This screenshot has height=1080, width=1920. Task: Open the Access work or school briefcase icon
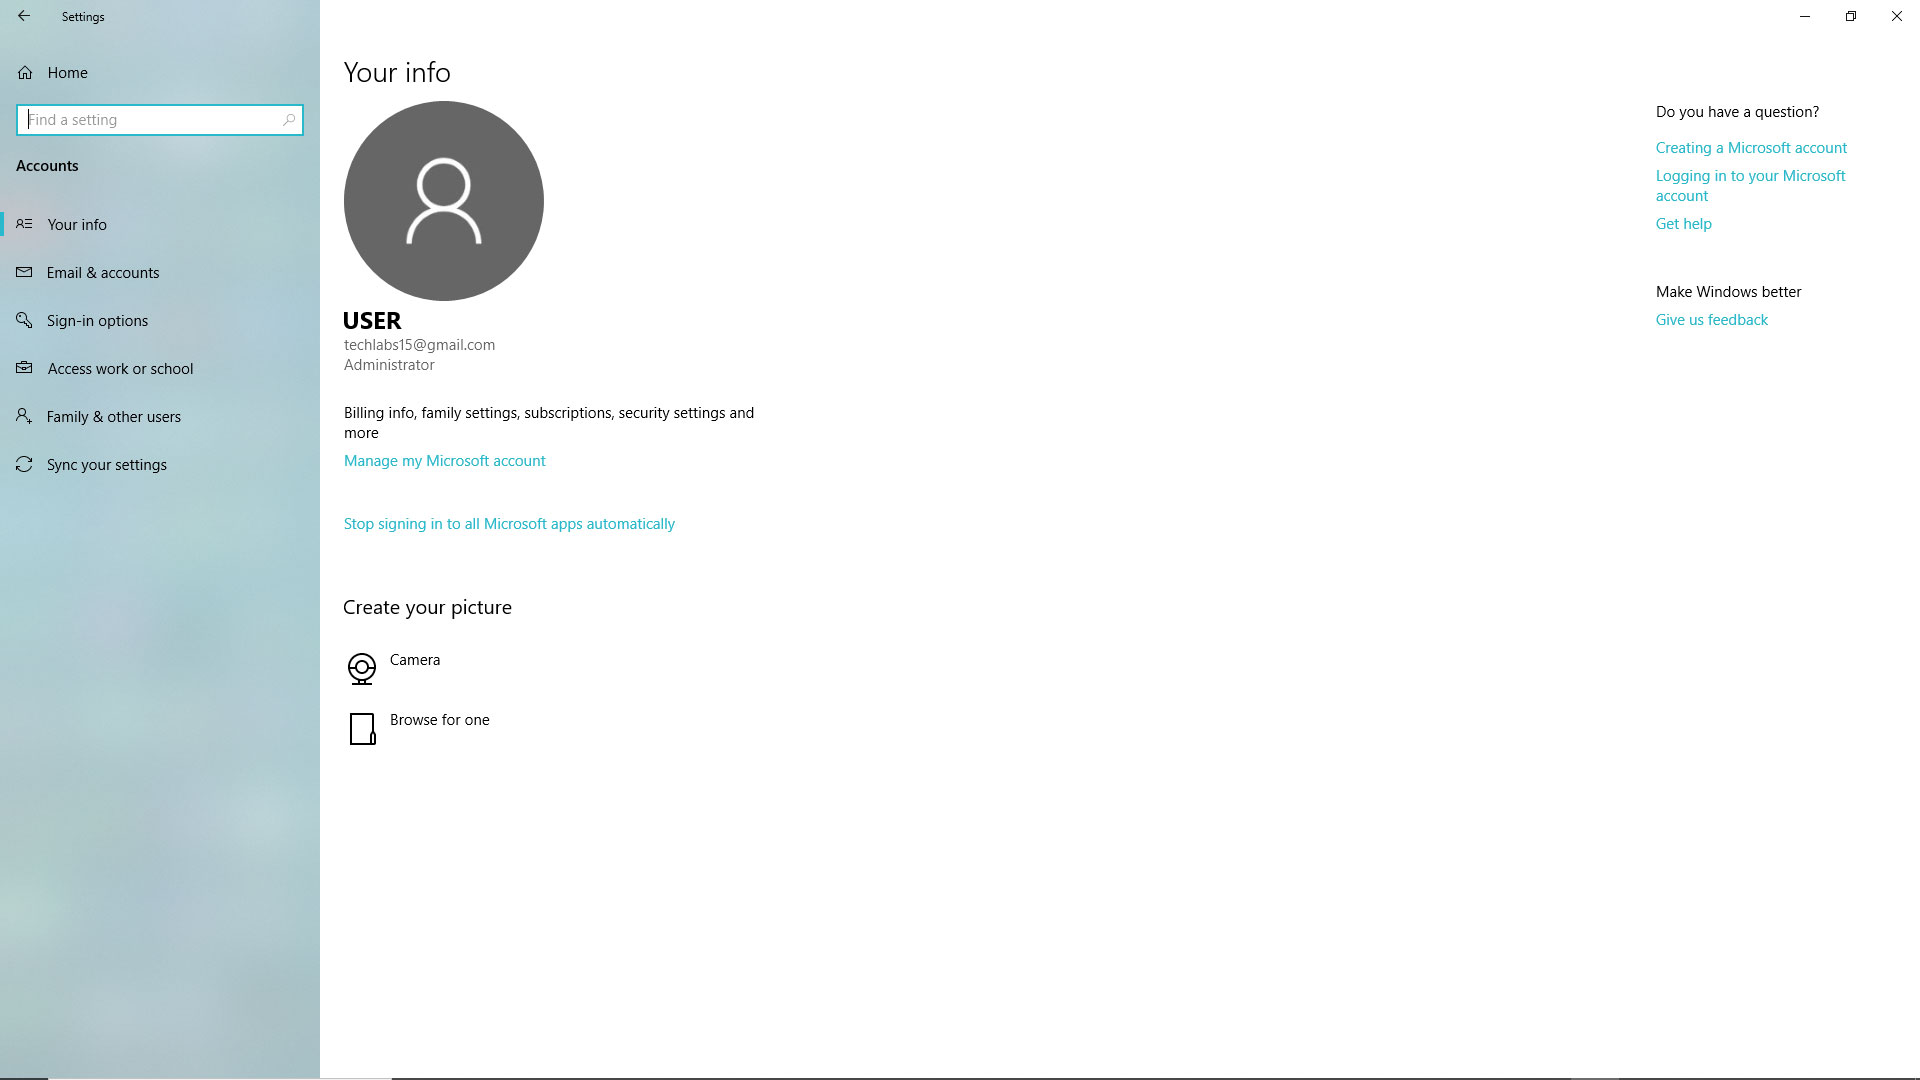[24, 368]
